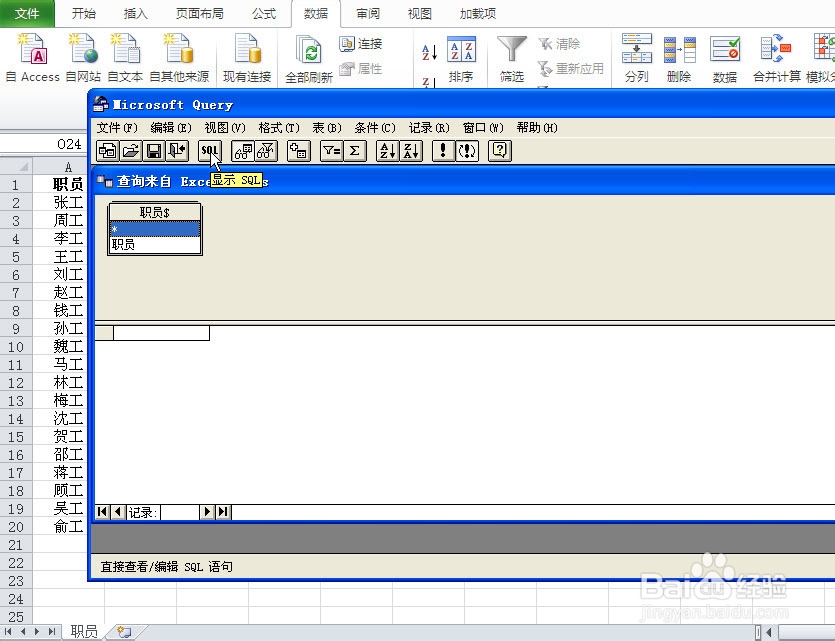Open the 表(B) menu
The image size is (835, 641).
326,128
